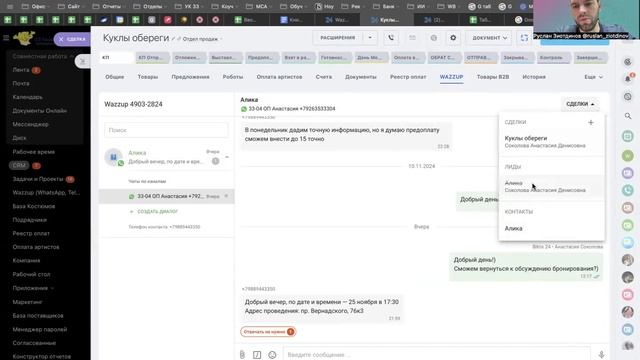Open the ДОКУМЕНТ dropdown
Image resolution: width=640 pixels, height=360 pixels.
tap(489, 38)
